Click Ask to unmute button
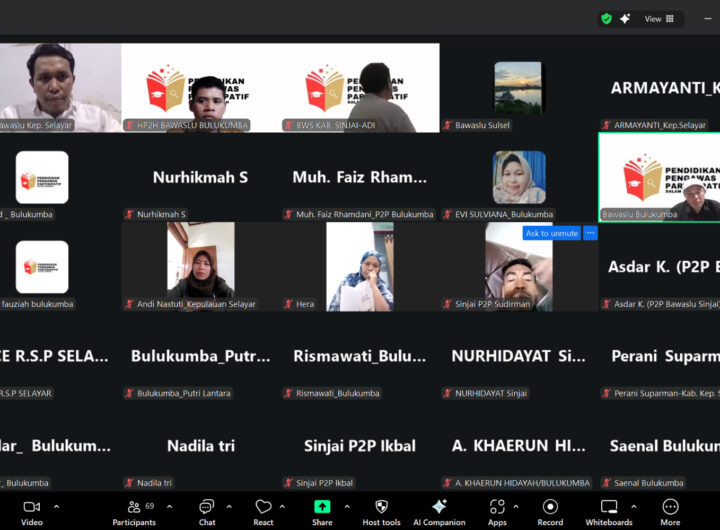 tap(551, 233)
